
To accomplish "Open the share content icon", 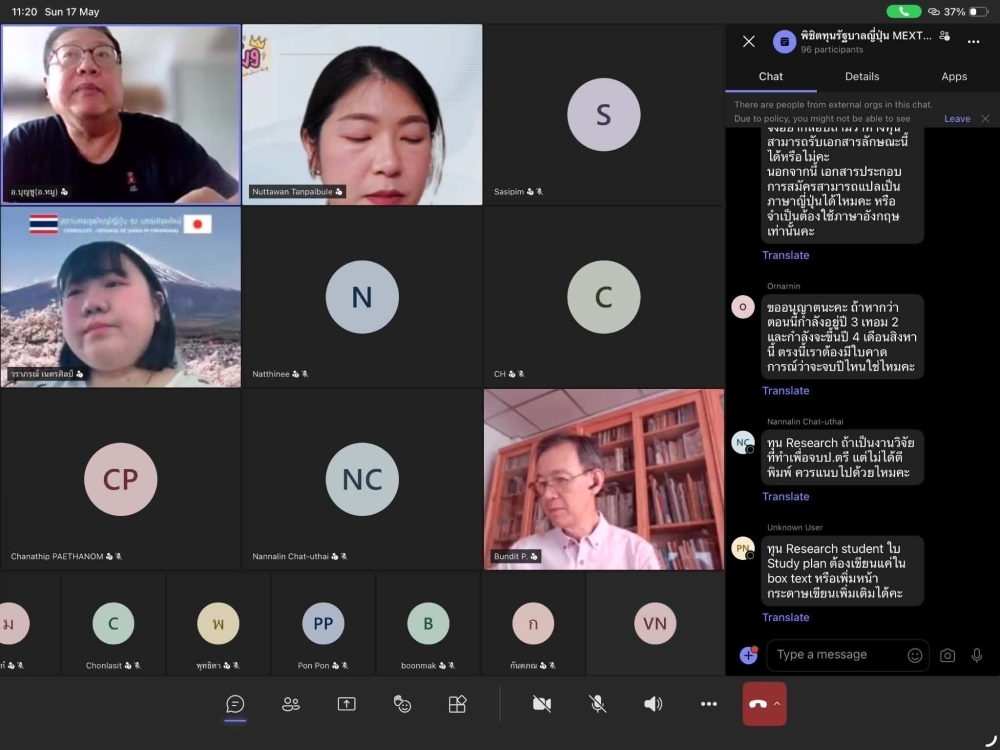I will pos(346,703).
